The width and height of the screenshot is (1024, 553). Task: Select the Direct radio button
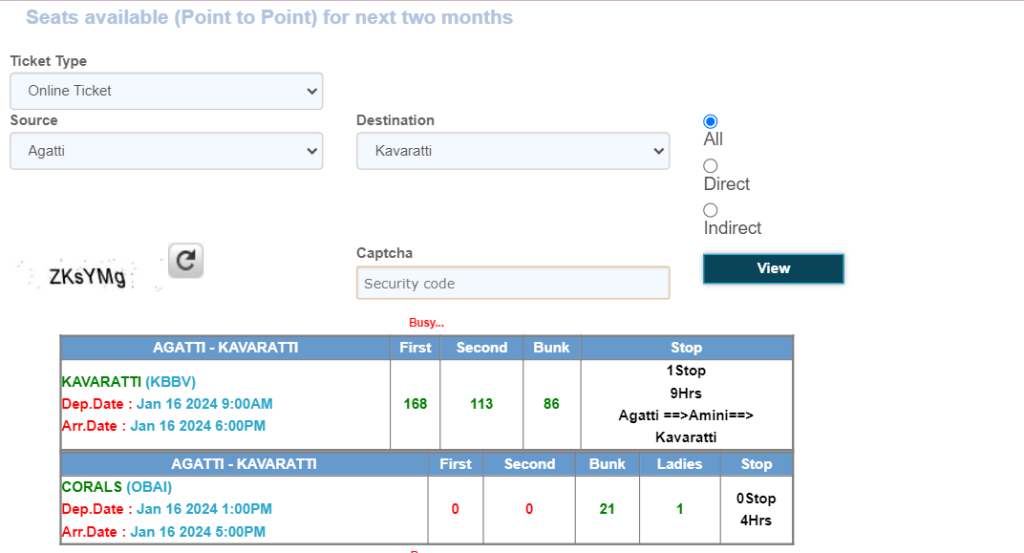[x=711, y=166]
